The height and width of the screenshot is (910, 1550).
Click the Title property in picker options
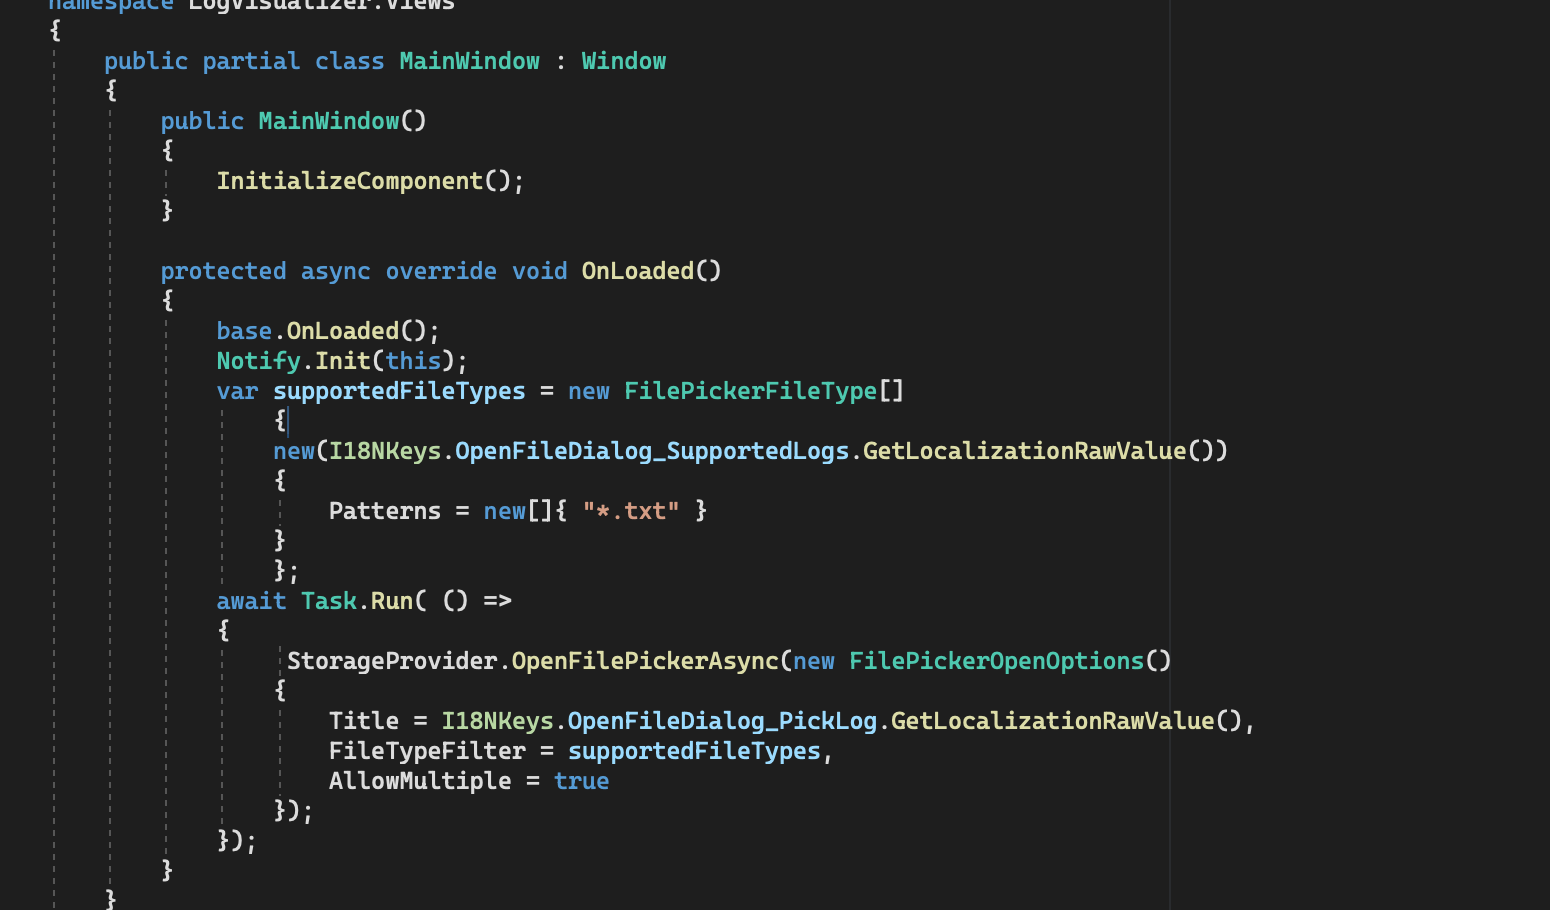click(363, 720)
